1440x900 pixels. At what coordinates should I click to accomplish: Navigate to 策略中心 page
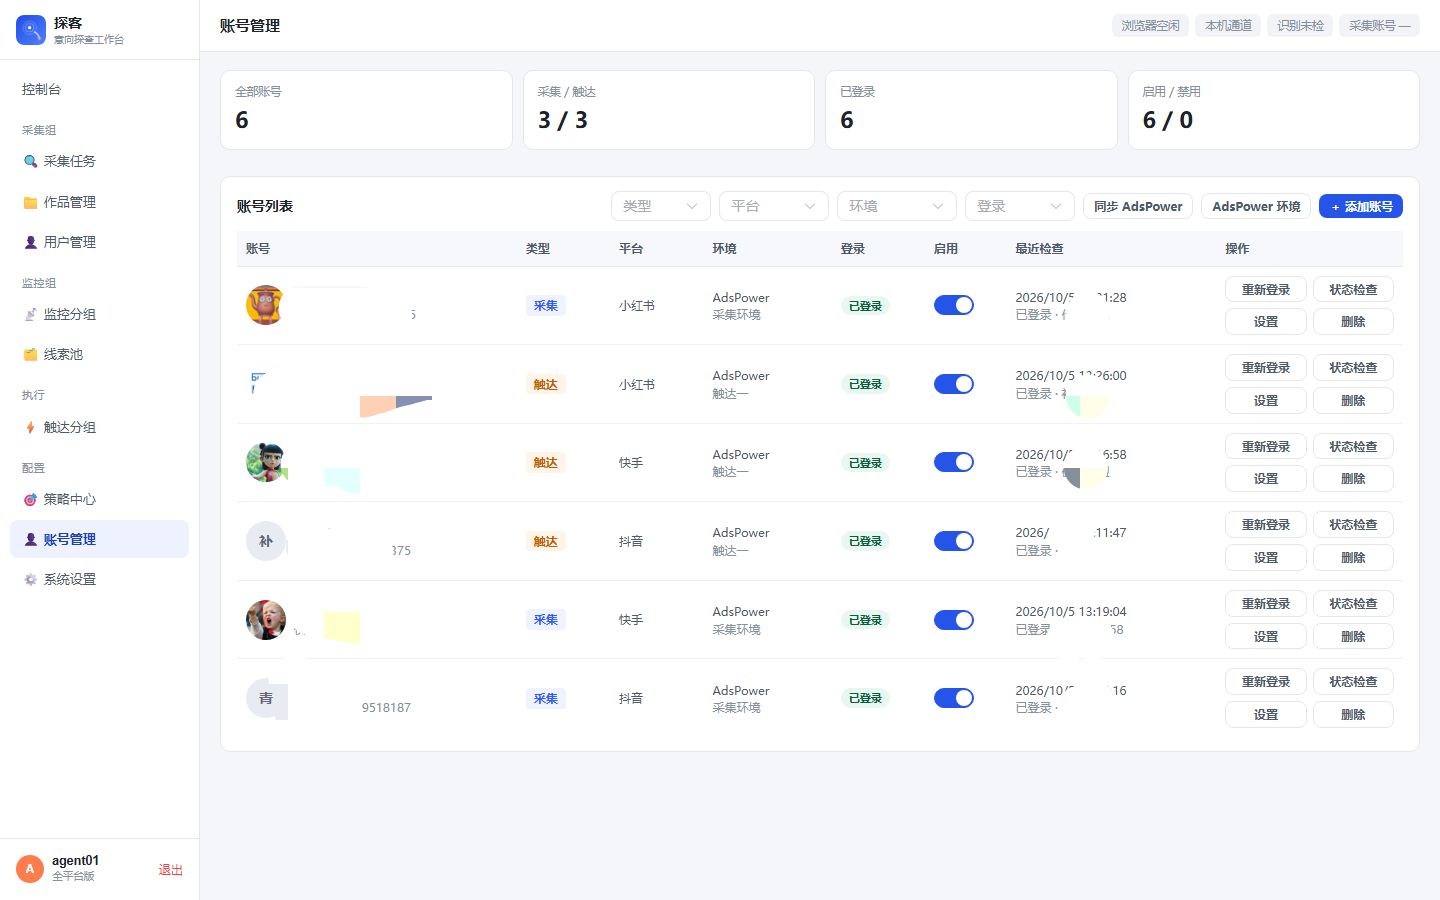coord(100,499)
